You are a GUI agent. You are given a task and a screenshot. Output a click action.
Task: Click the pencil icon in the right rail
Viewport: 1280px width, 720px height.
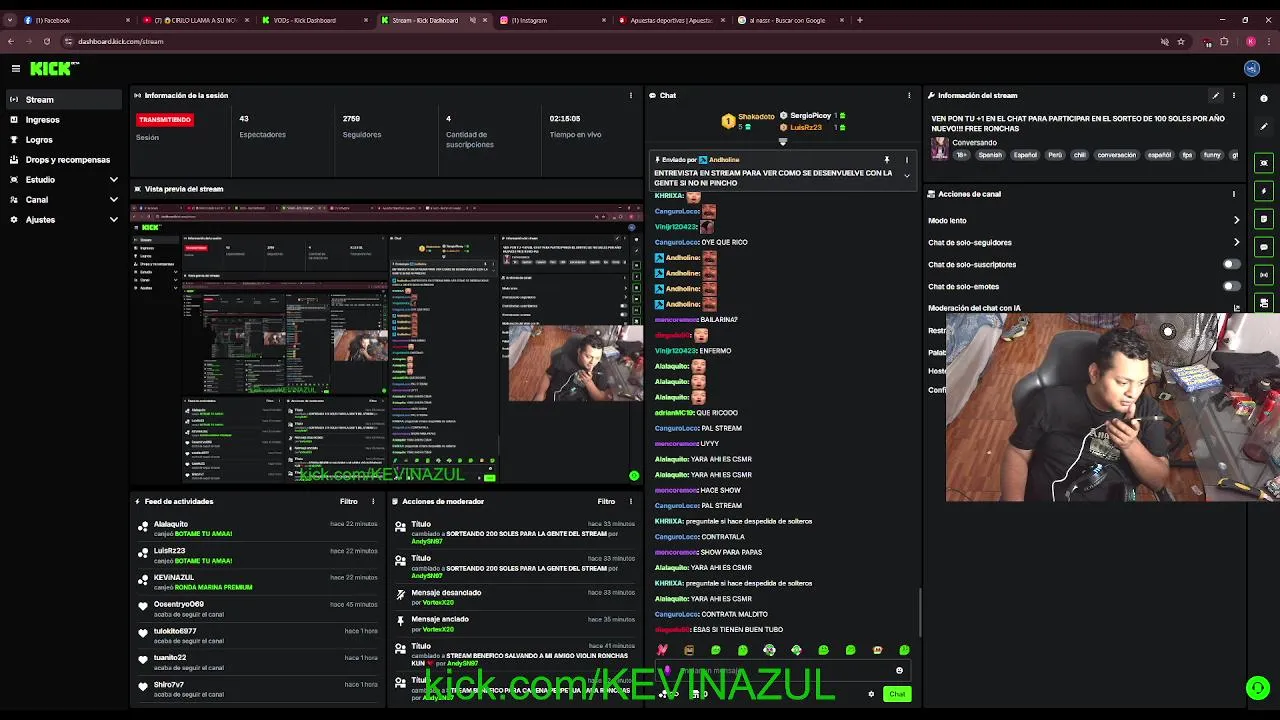pos(1265,126)
